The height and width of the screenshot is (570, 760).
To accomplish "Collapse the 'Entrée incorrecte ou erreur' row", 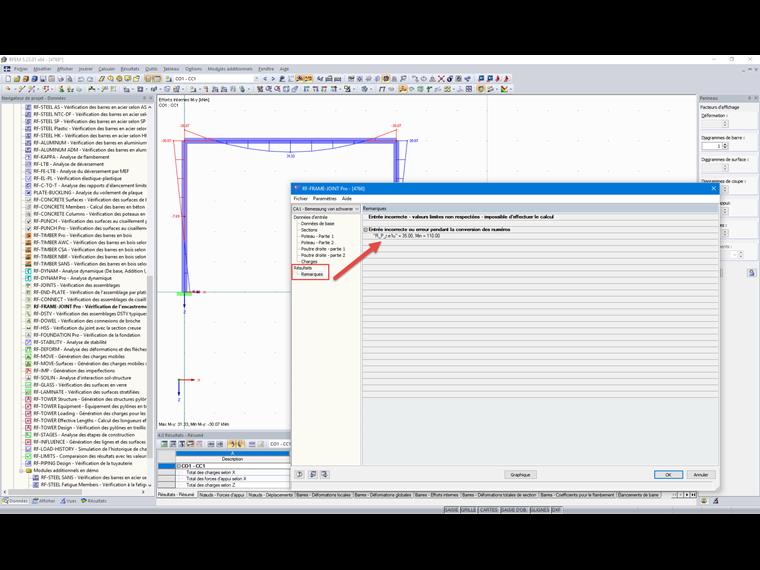I will click(366, 230).
